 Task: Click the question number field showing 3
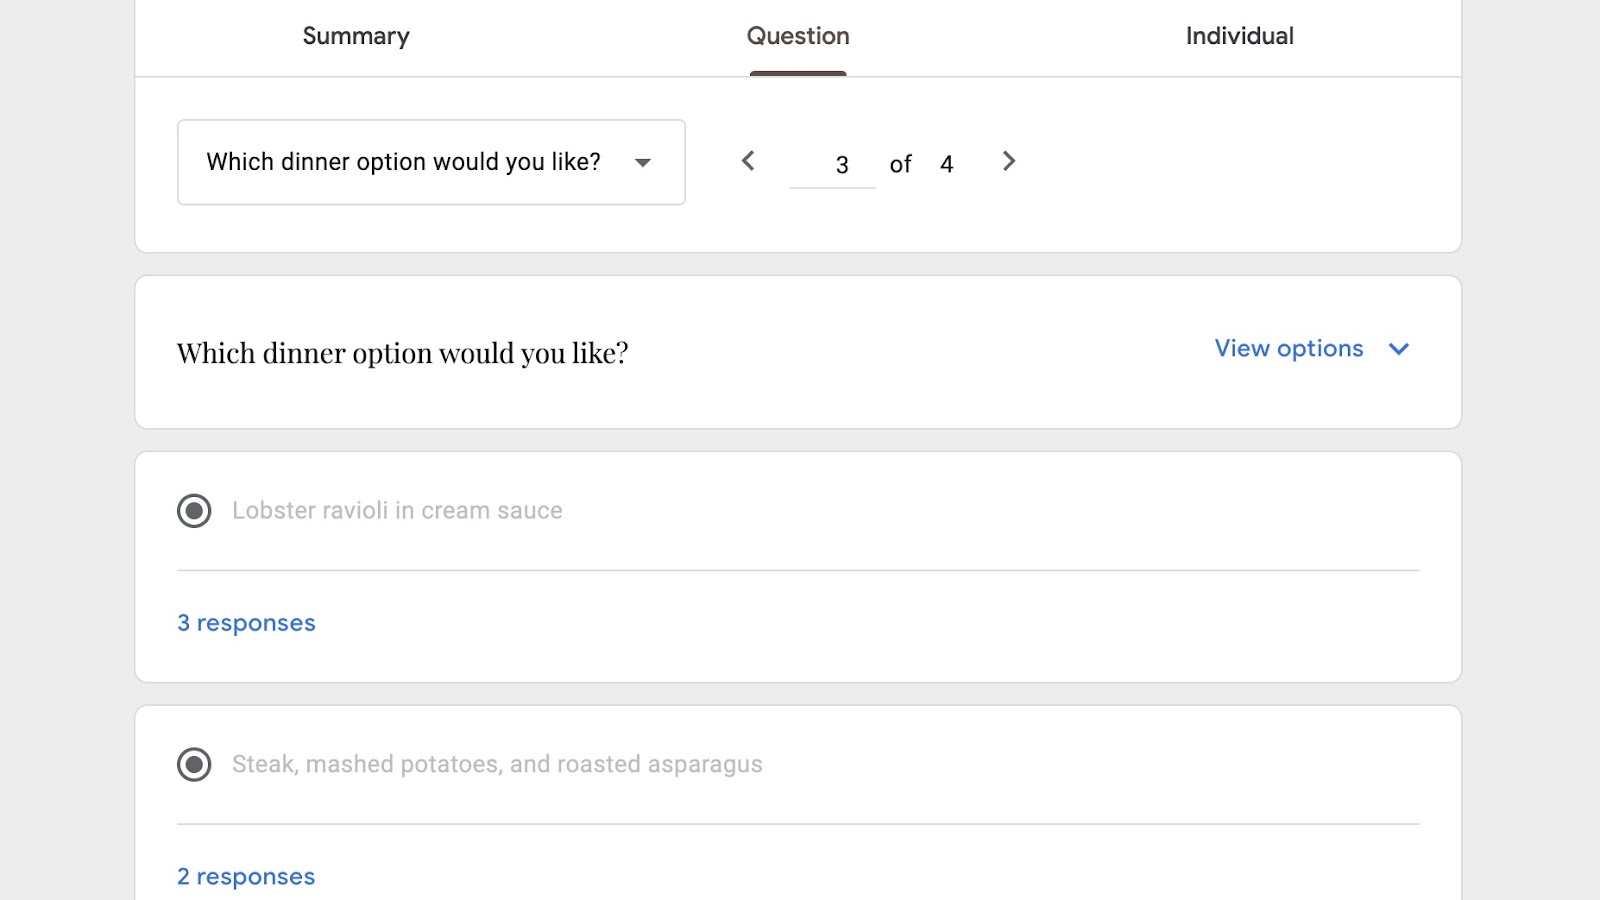click(833, 165)
